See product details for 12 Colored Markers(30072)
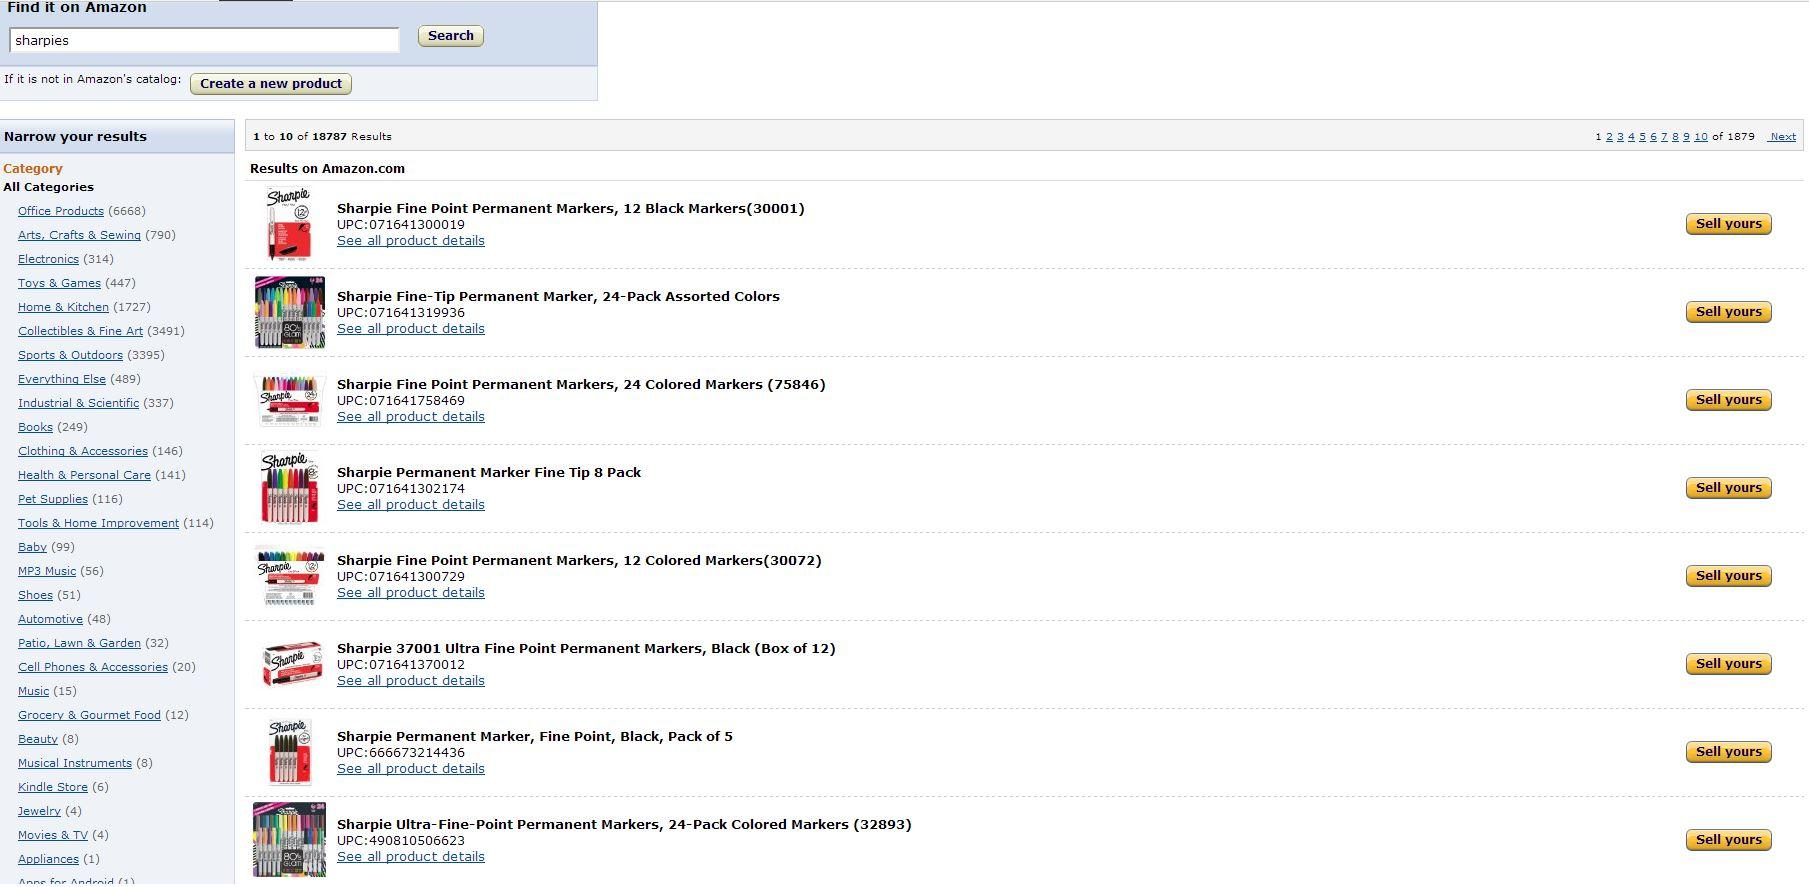Image resolution: width=1809 pixels, height=887 pixels. point(411,593)
